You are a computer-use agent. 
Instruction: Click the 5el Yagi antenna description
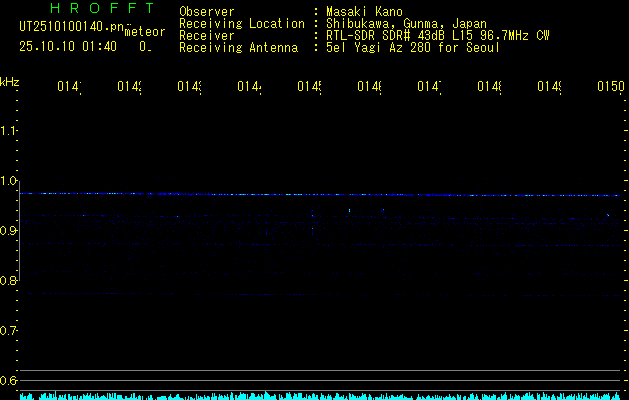click(x=413, y=47)
